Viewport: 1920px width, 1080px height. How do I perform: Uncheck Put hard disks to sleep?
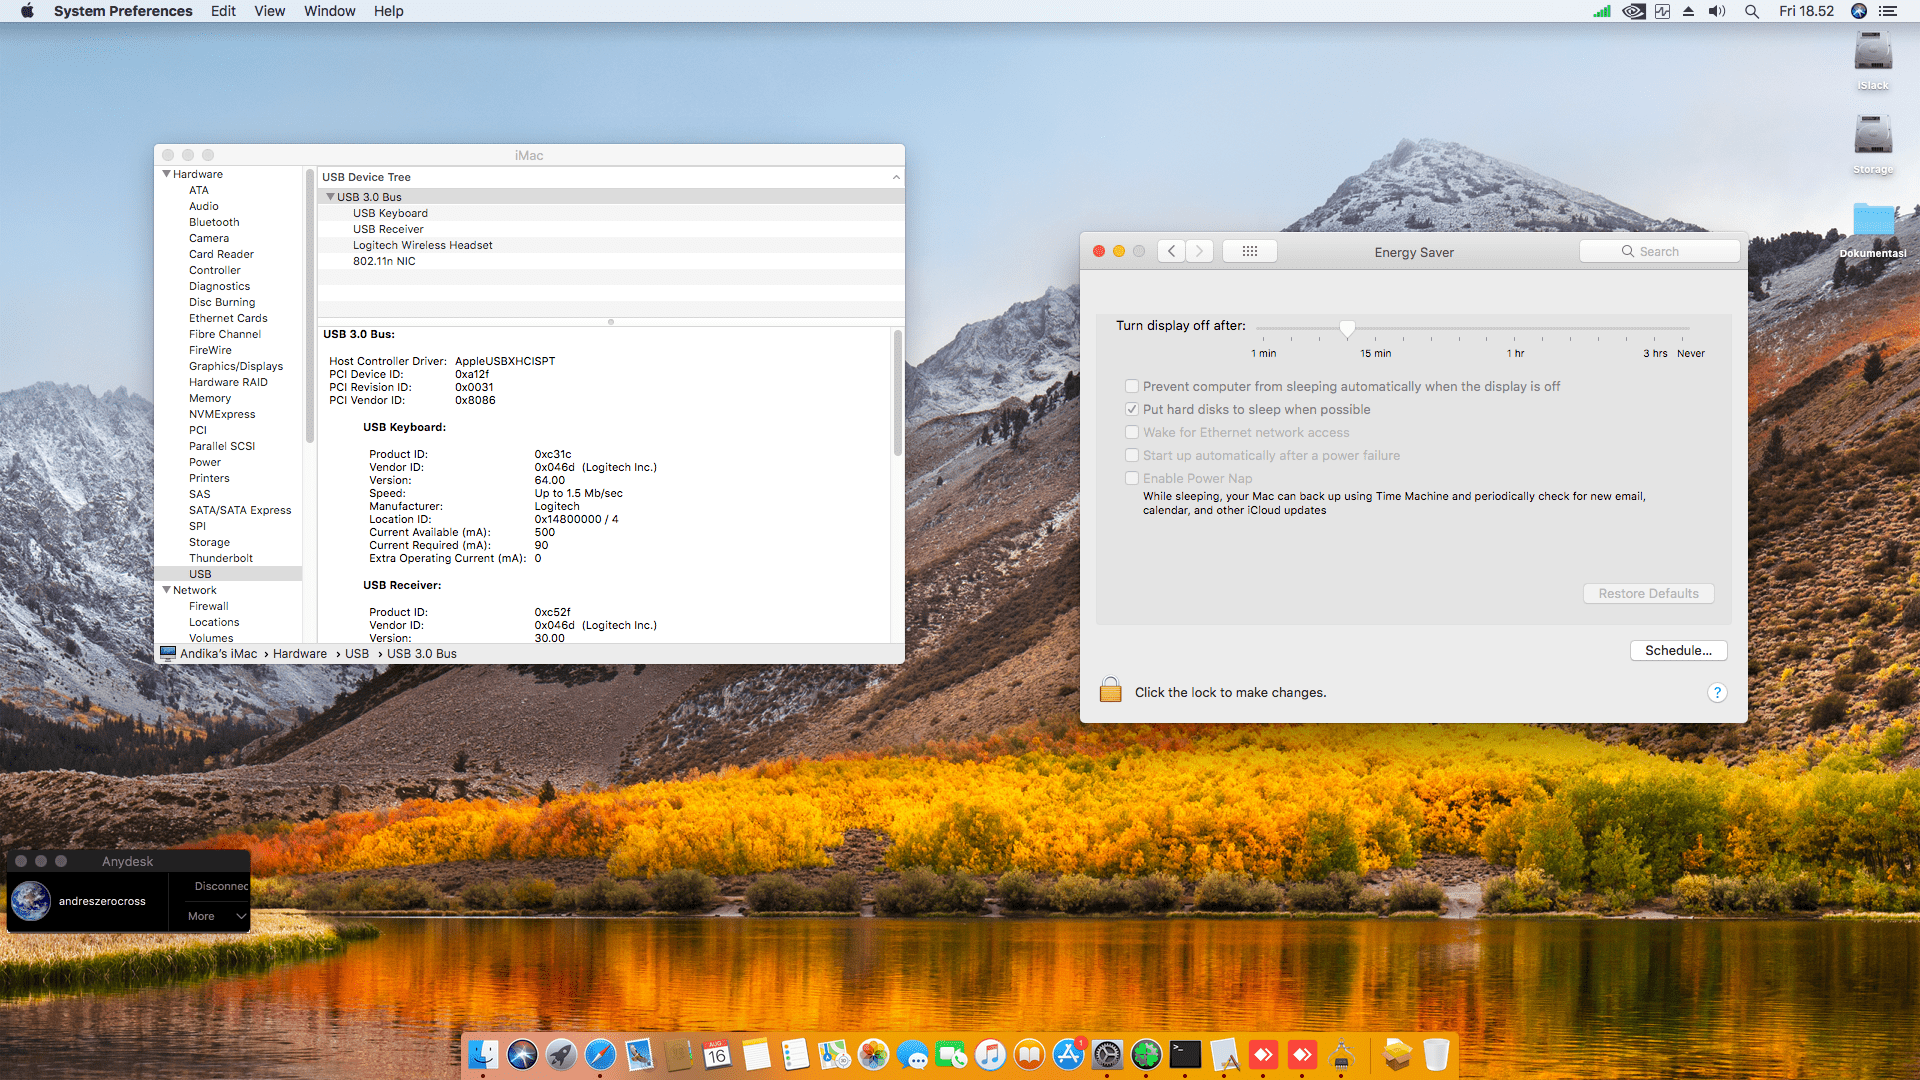pos(1132,409)
